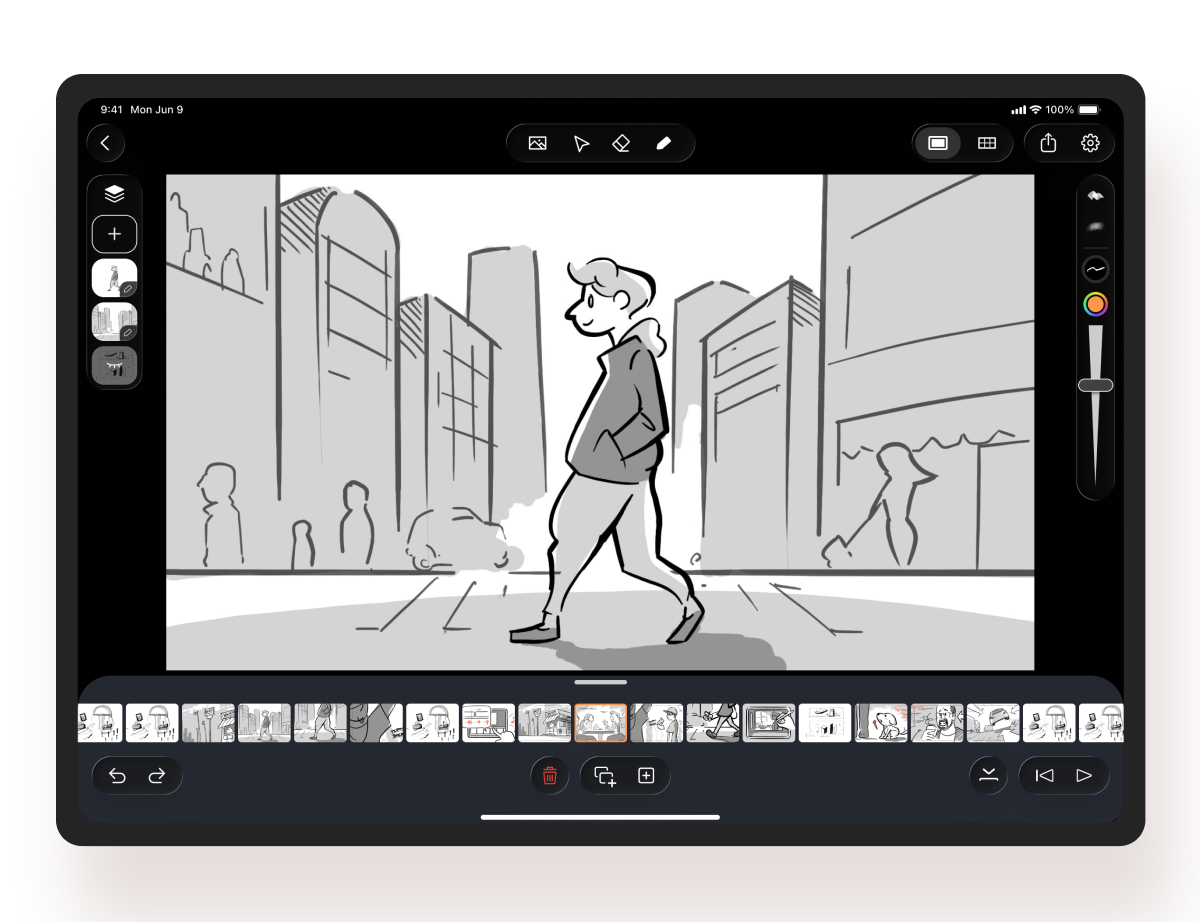Image resolution: width=1200 pixels, height=922 pixels.
Task: Open the share export menu
Action: [x=1048, y=143]
